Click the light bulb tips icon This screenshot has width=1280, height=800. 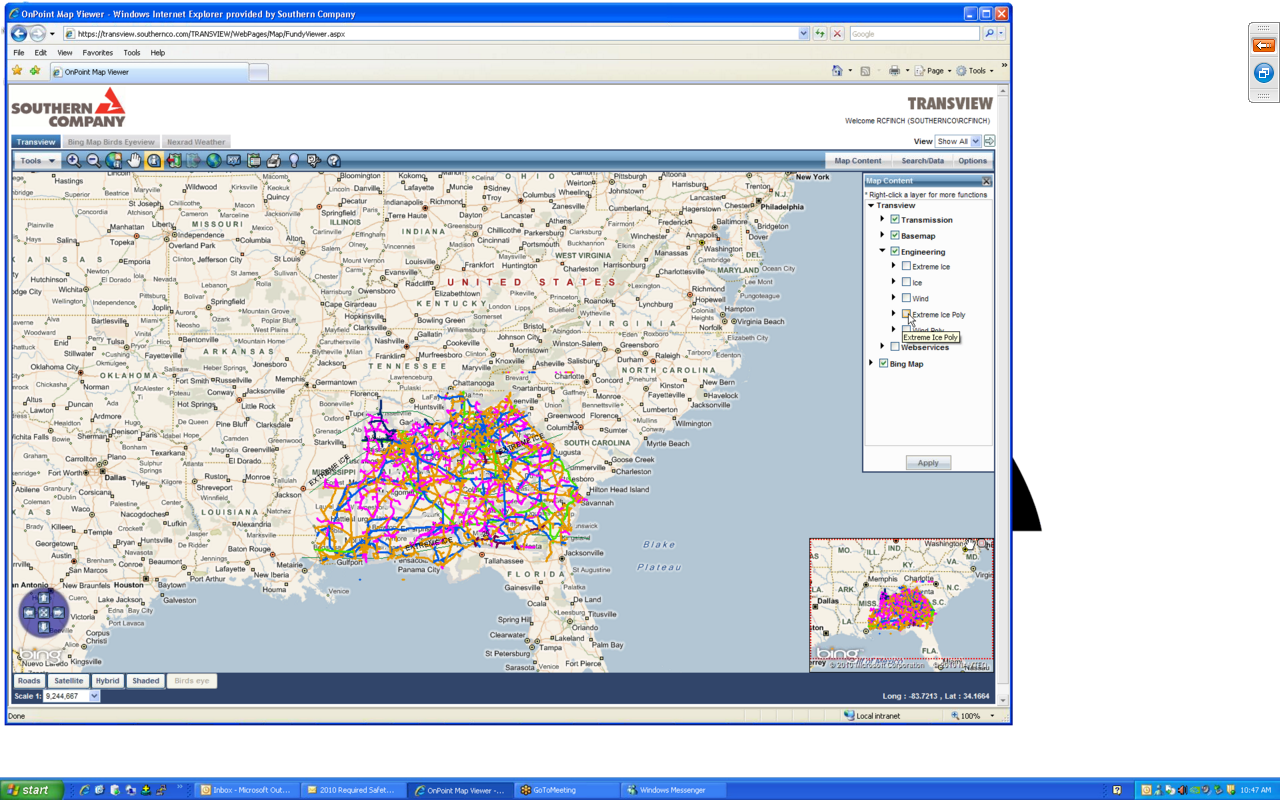[294, 160]
